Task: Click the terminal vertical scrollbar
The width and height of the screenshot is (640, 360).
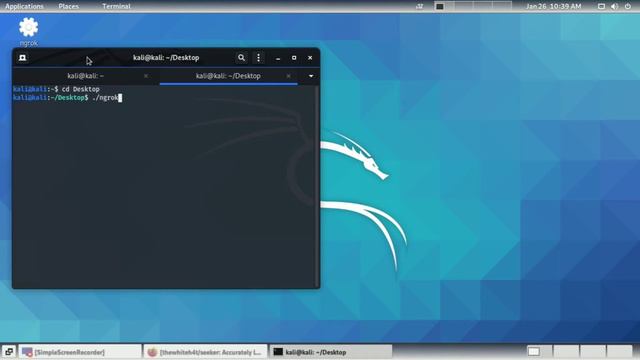Action: pos(317,186)
